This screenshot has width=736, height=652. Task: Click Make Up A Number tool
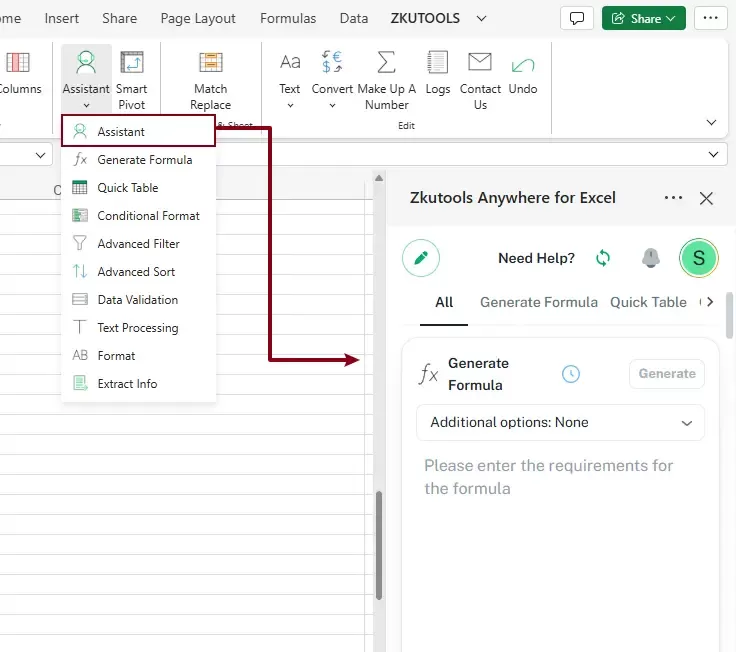pos(386,79)
